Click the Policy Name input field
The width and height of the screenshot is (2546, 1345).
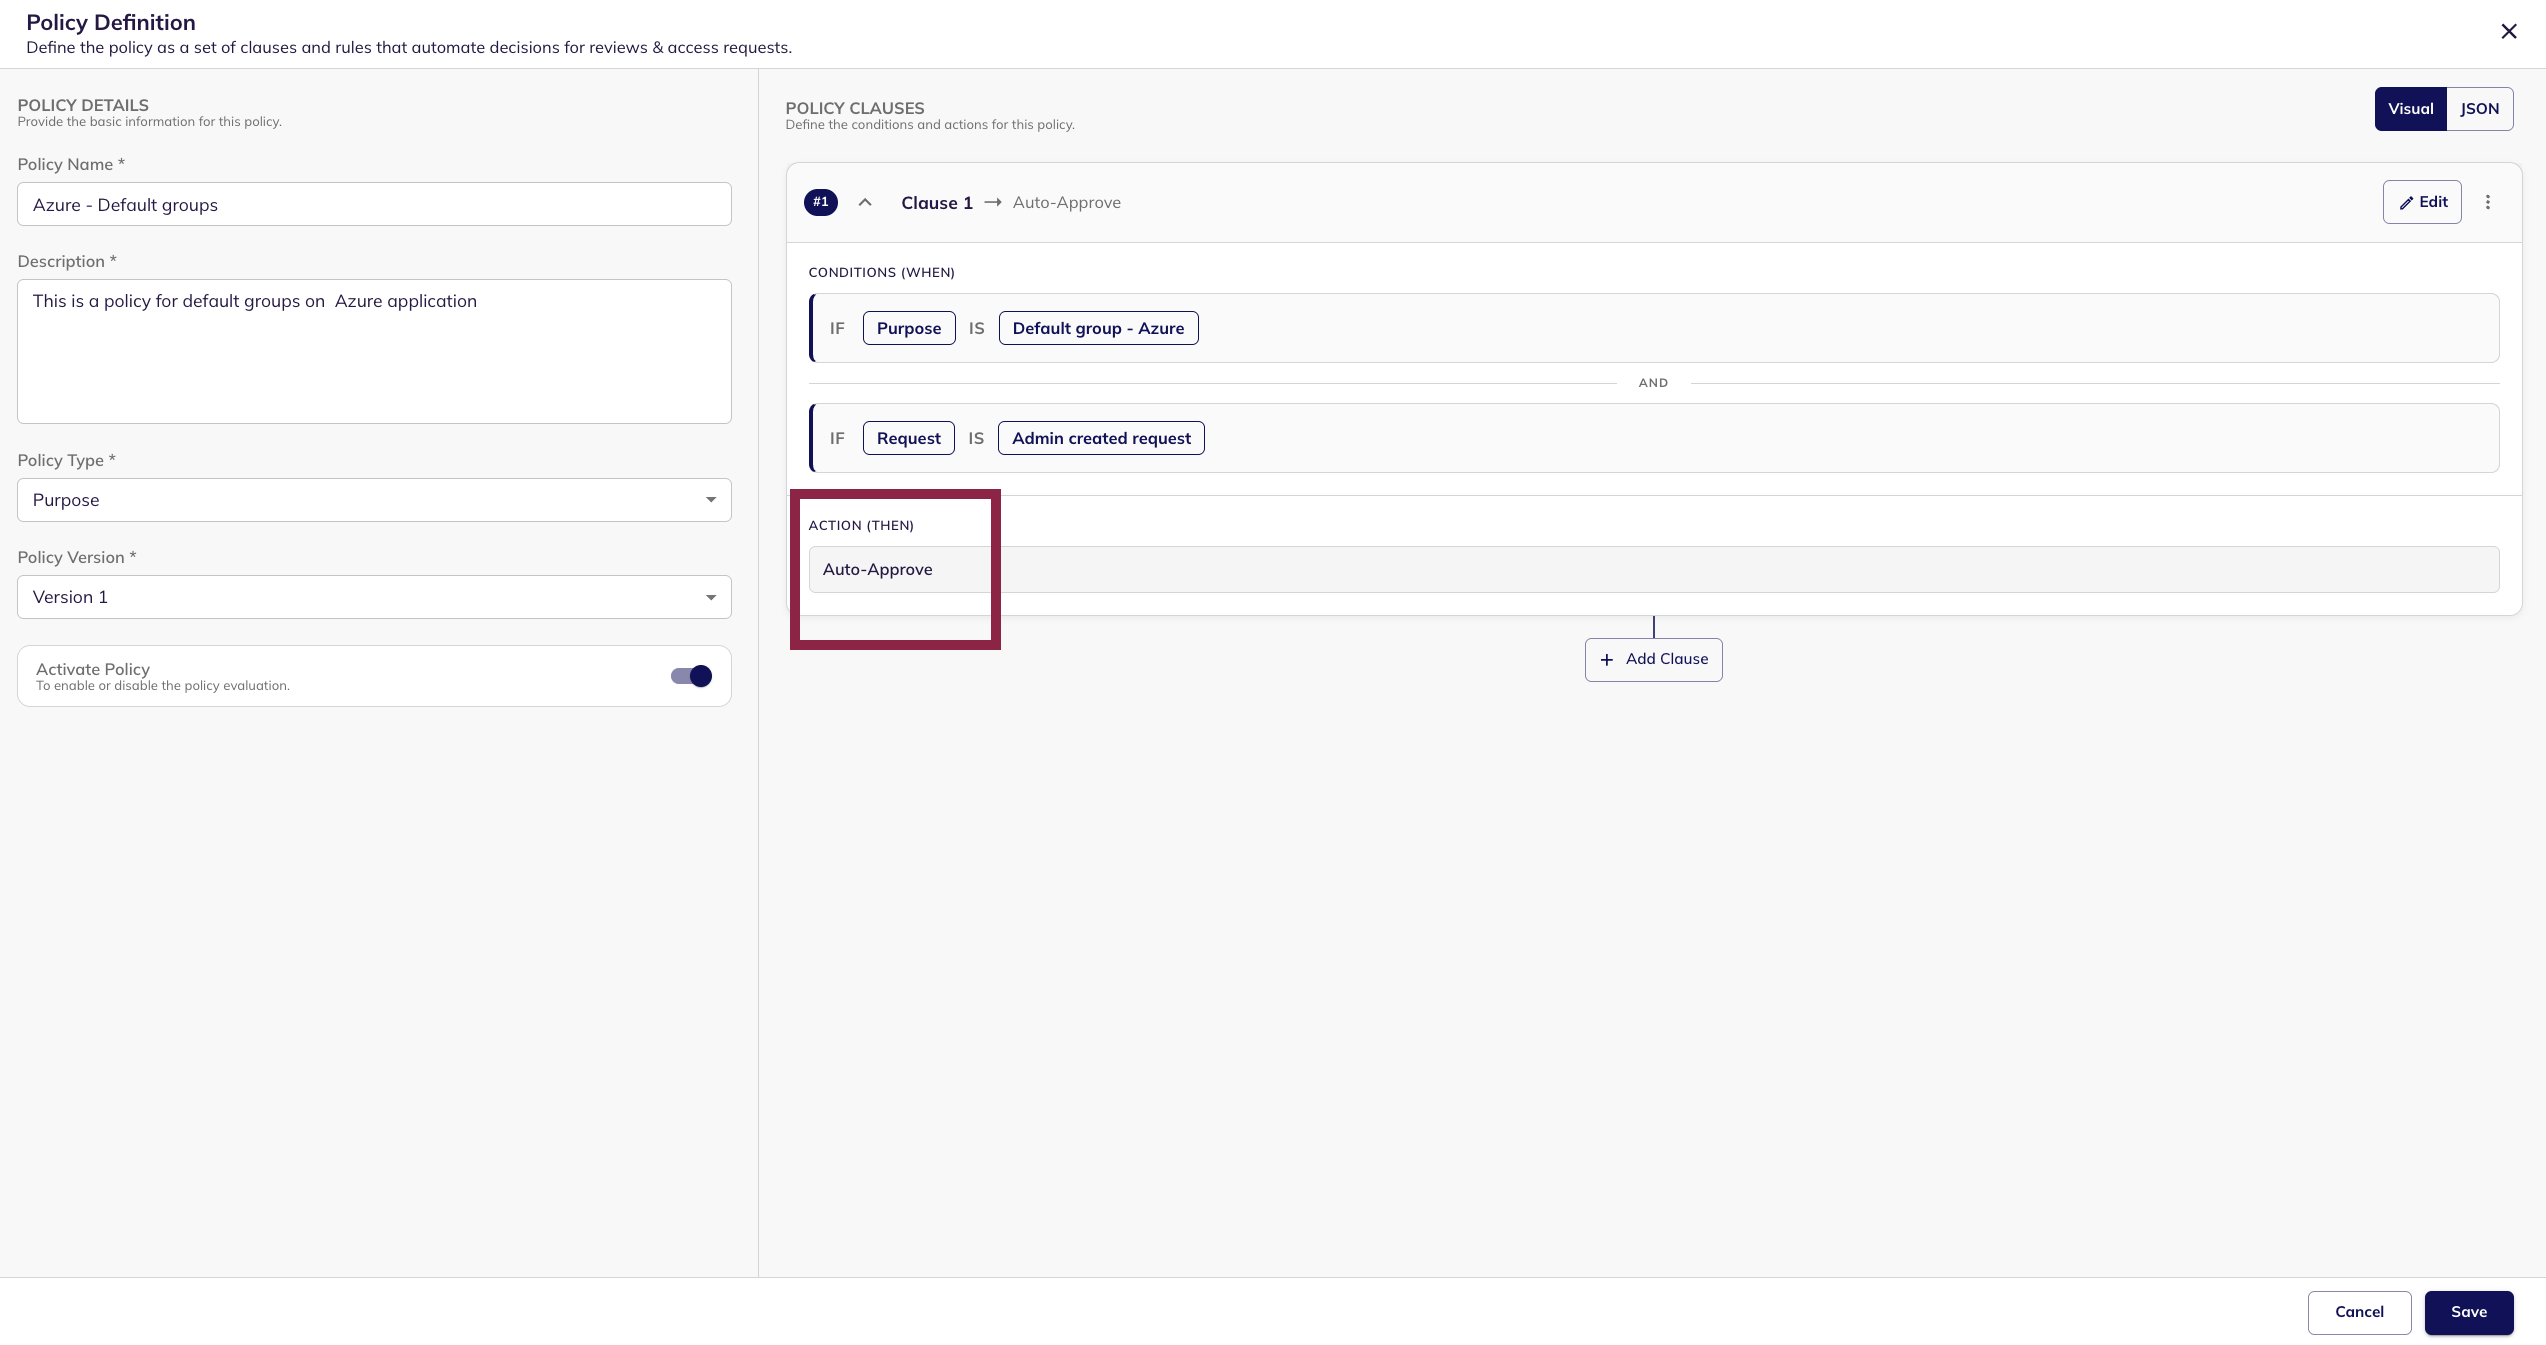pyautogui.click(x=374, y=204)
